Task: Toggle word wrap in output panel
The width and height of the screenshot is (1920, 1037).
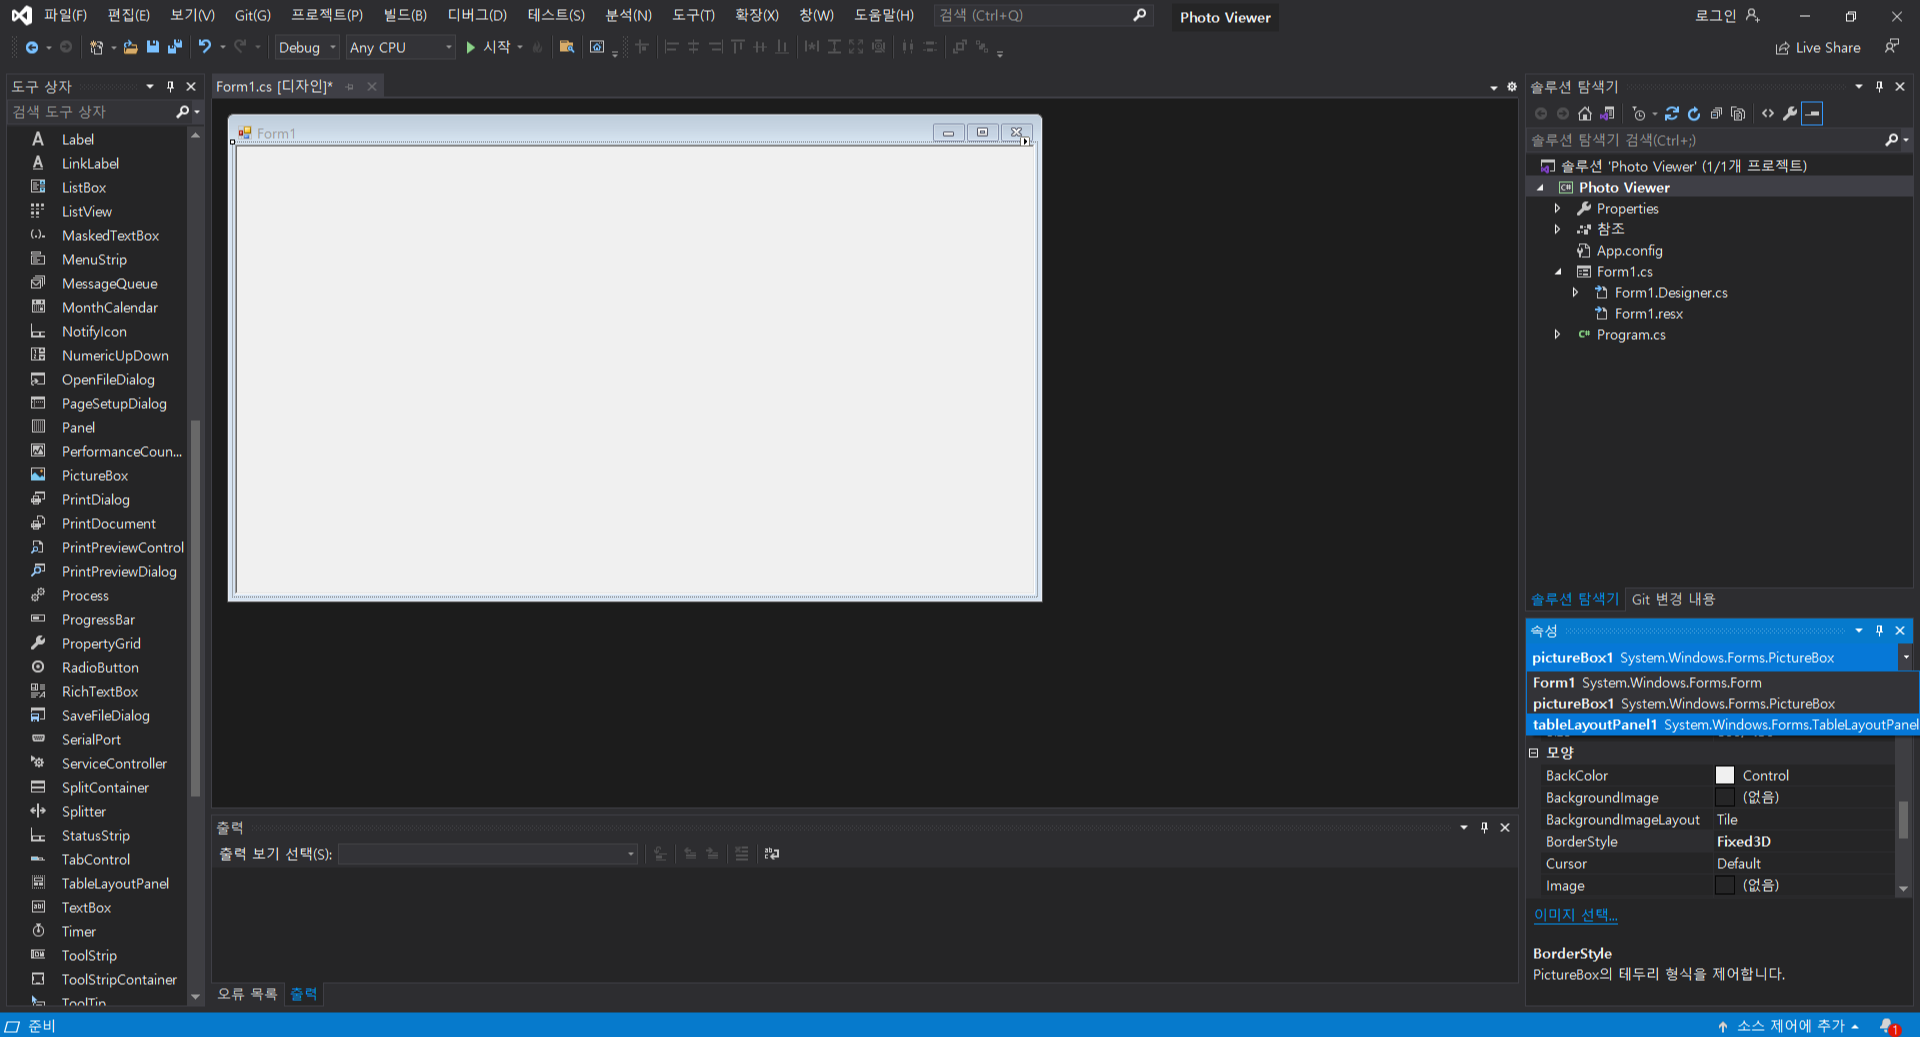Action: coord(772,854)
